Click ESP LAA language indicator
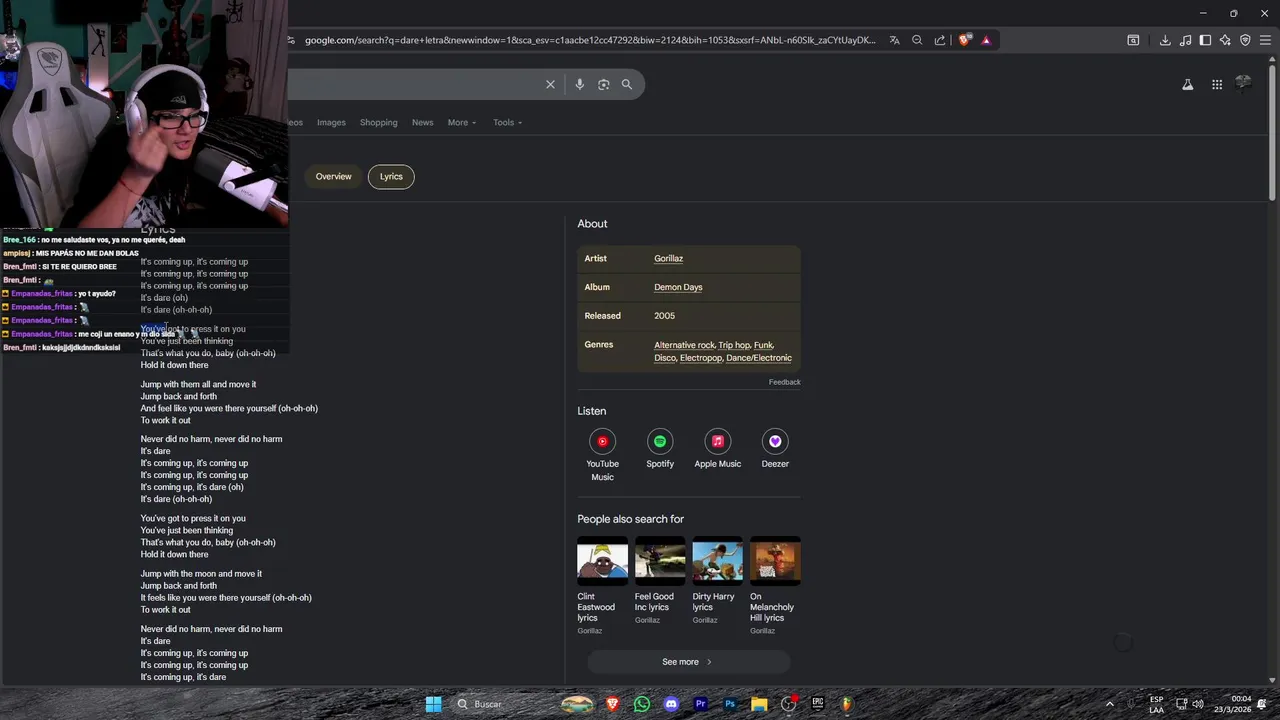Screen dimensions: 1280x720 [x=1156, y=704]
